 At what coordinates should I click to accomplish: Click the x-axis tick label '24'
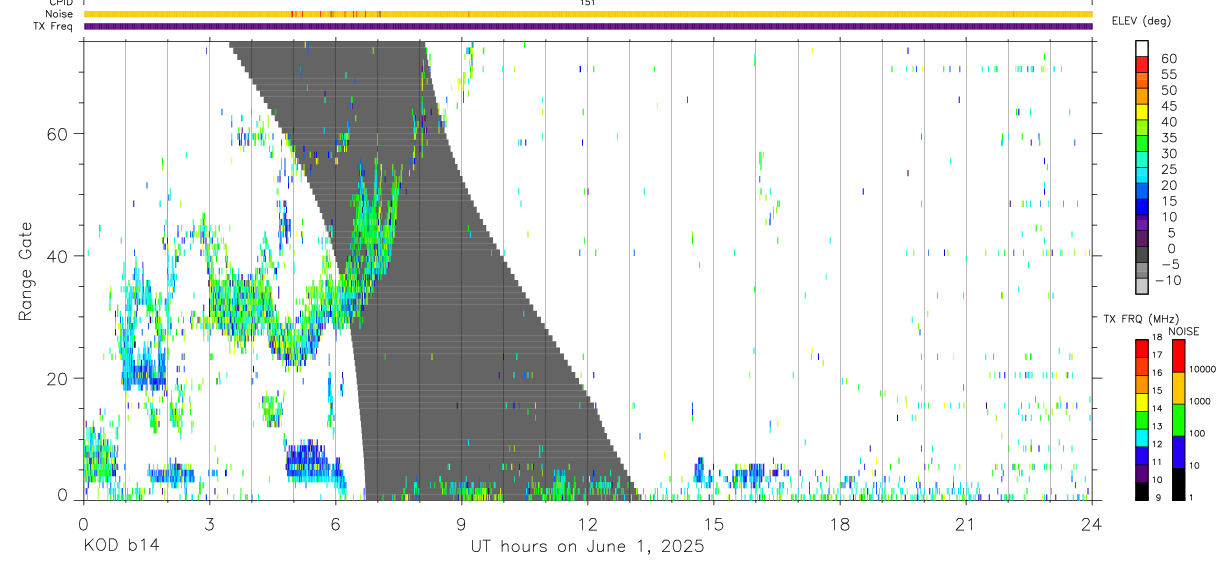[1091, 523]
